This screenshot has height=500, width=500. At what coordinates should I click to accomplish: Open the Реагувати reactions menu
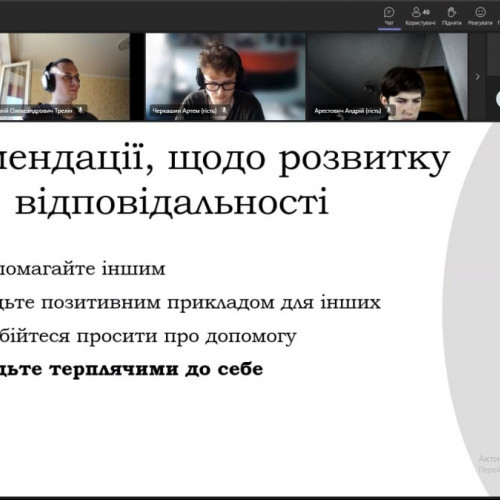coord(480,16)
